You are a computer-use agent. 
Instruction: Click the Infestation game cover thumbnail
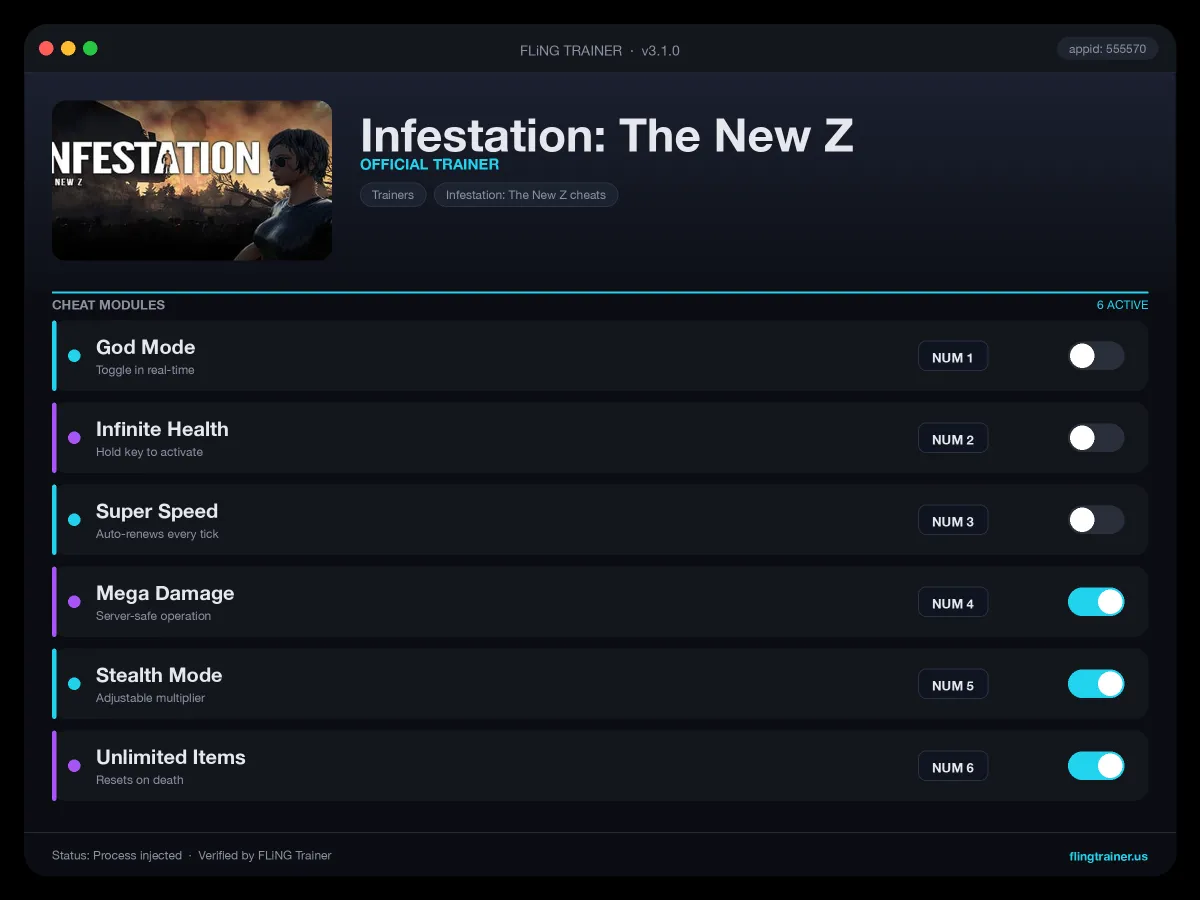[x=192, y=180]
